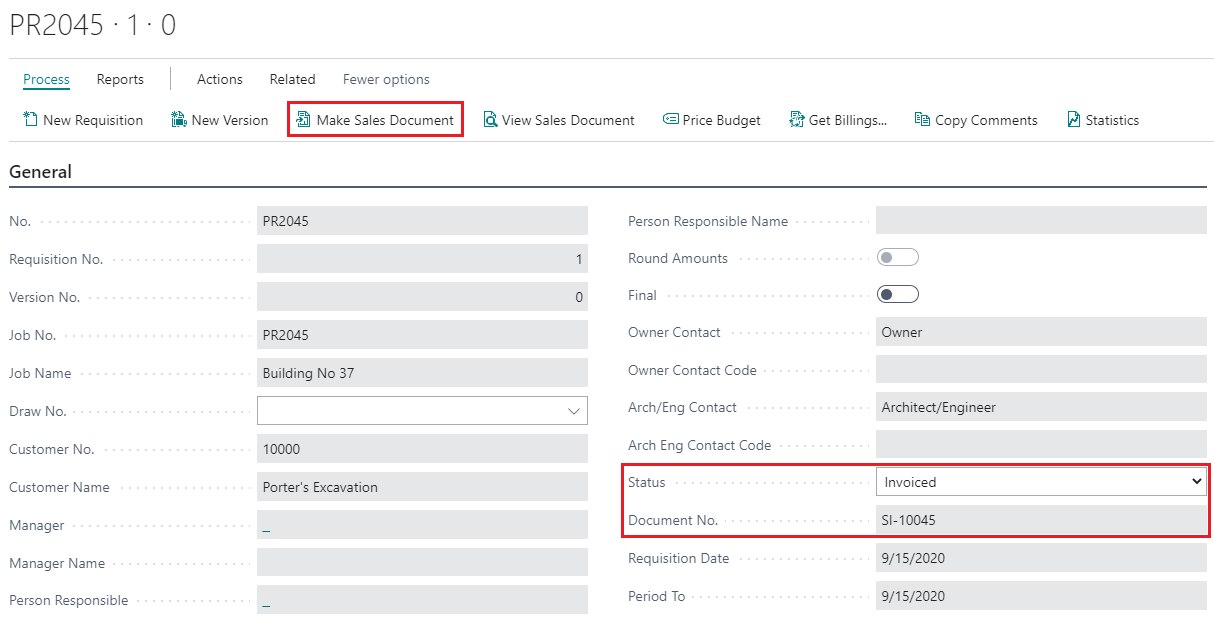Collapse the General section header
This screenshot has width=1214, height=620.
pos(41,172)
